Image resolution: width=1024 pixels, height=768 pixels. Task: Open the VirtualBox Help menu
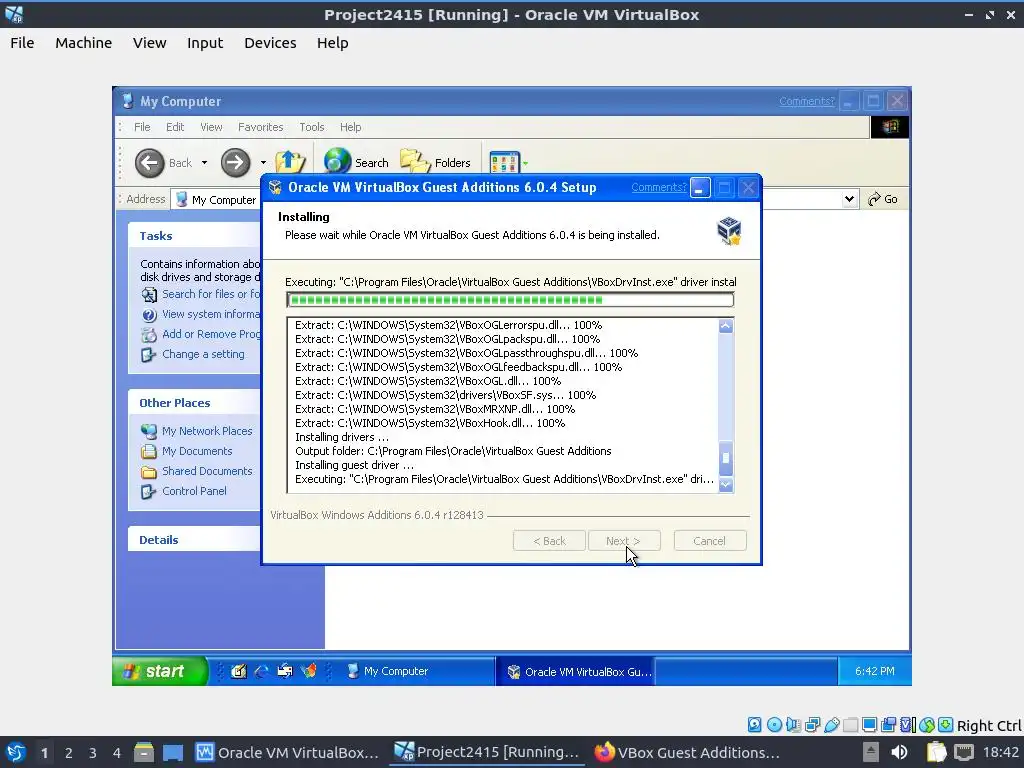332,42
